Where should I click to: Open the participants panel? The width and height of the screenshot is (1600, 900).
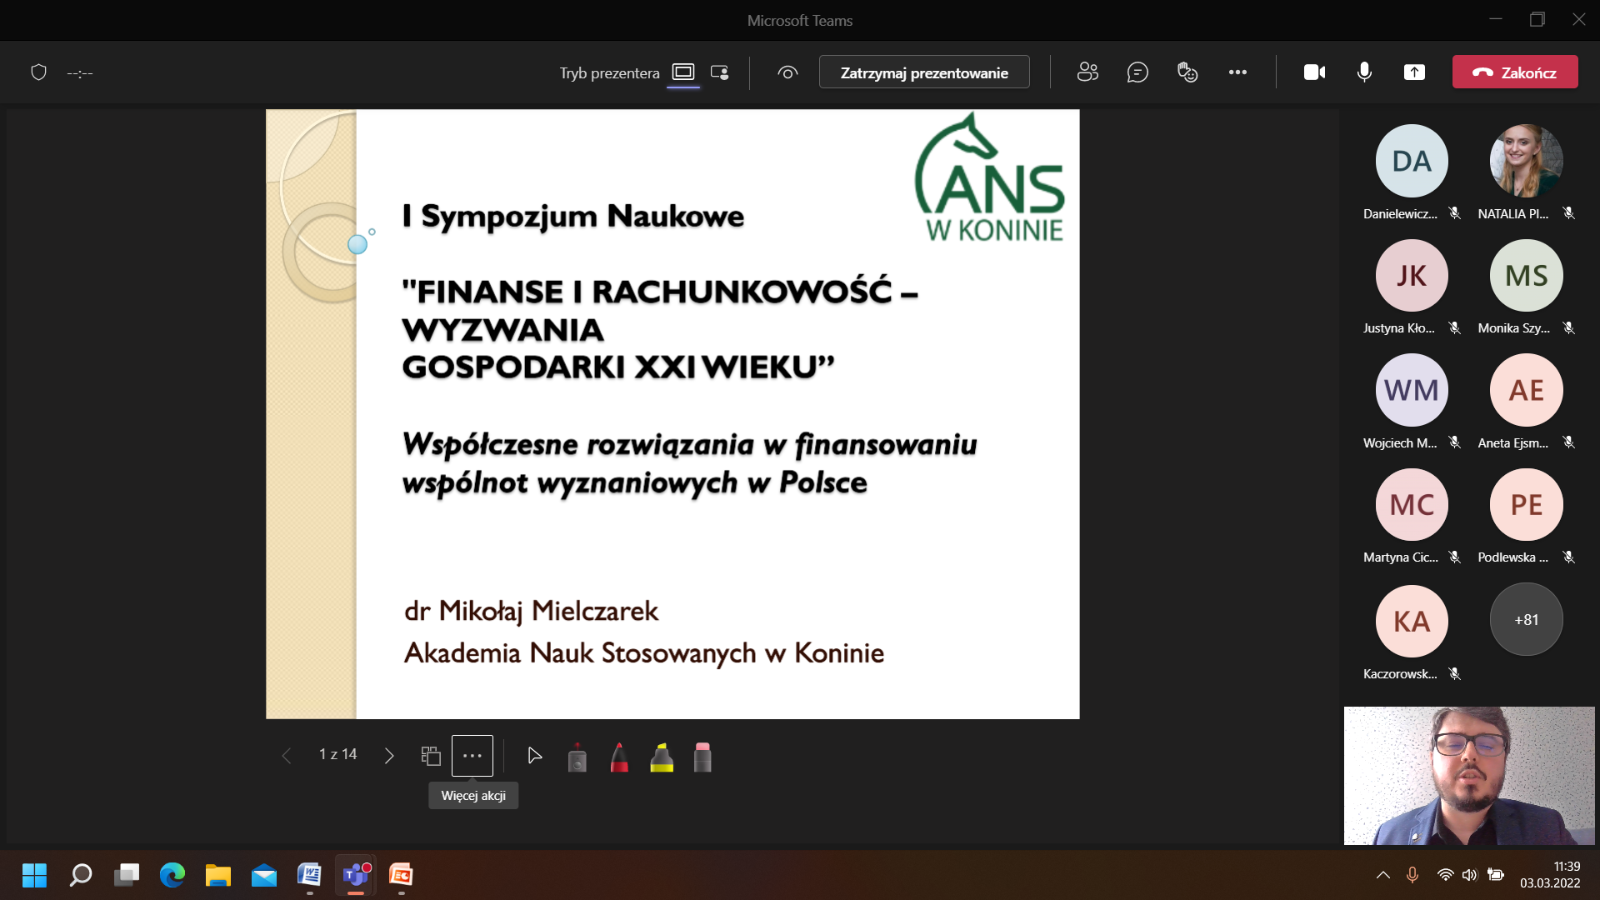click(x=1087, y=72)
